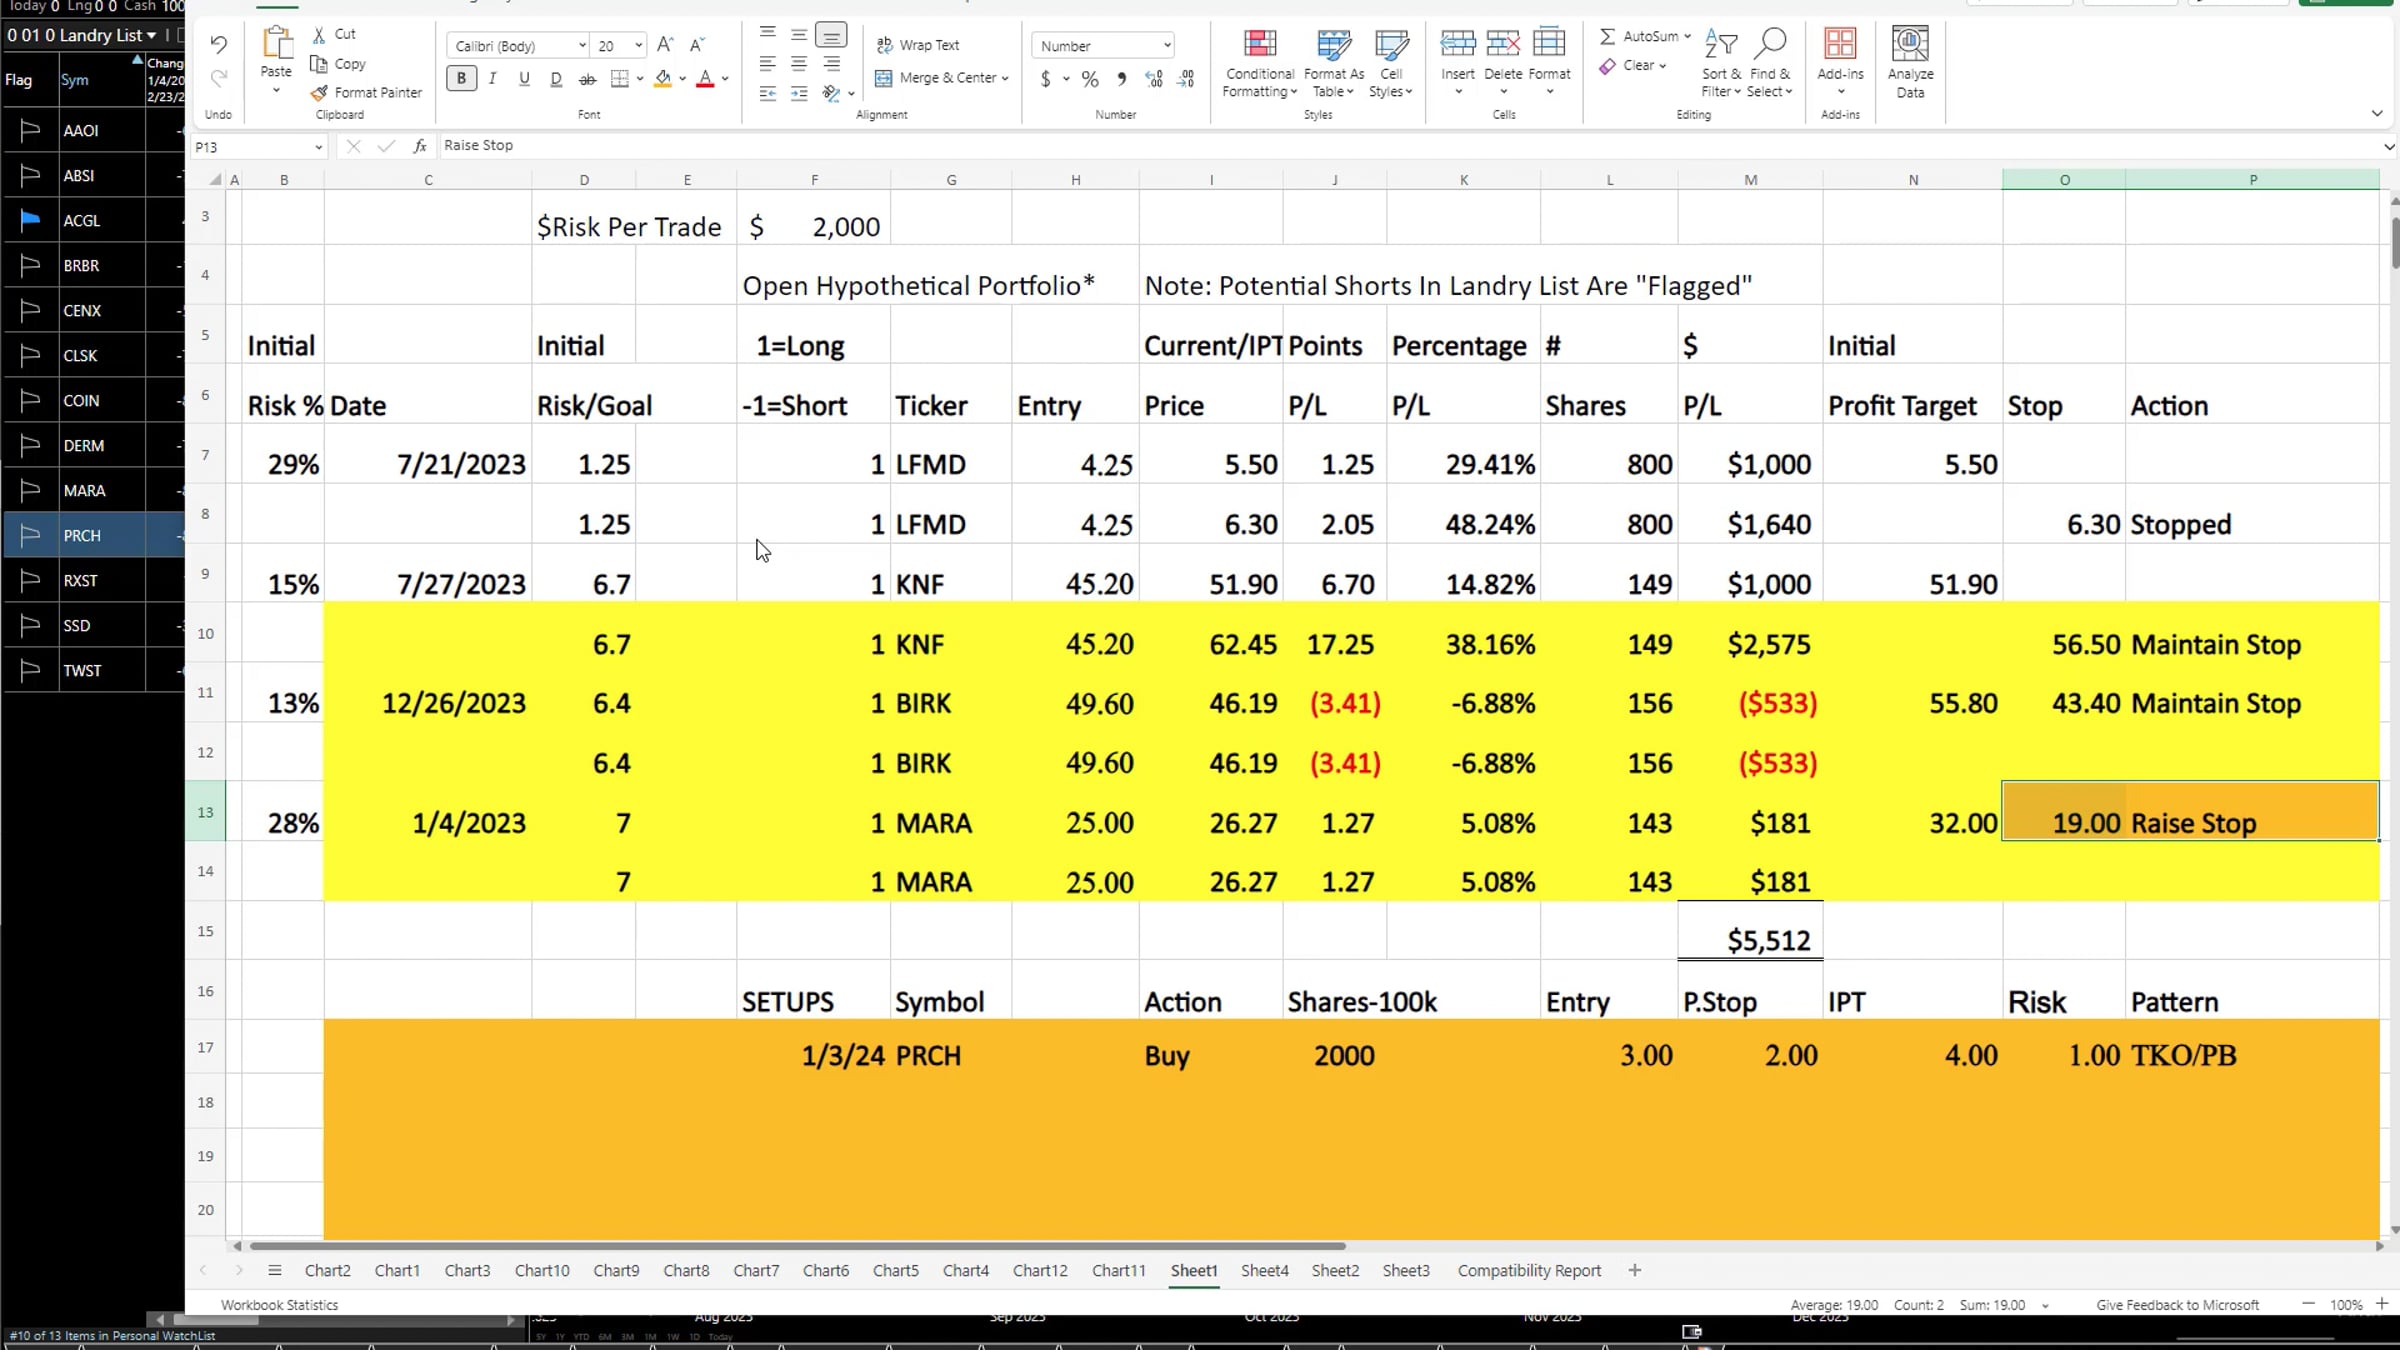This screenshot has height=1350, width=2400.
Task: Click the Cut scissors icon
Action: pos(319,34)
